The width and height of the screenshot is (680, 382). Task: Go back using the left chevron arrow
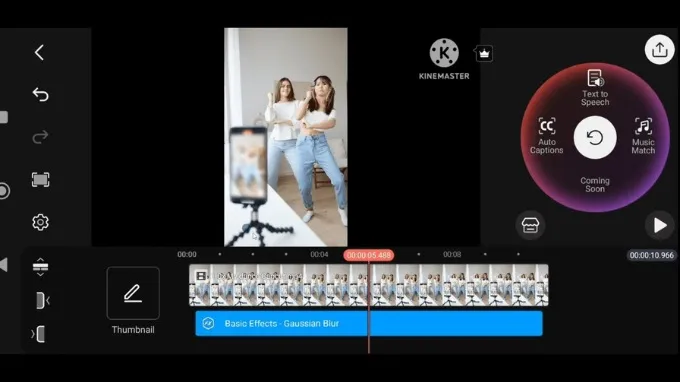[39, 52]
